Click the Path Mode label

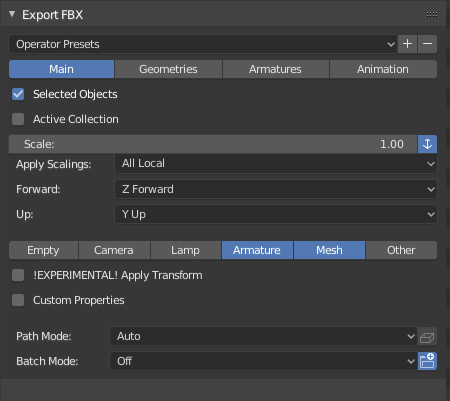(x=44, y=336)
